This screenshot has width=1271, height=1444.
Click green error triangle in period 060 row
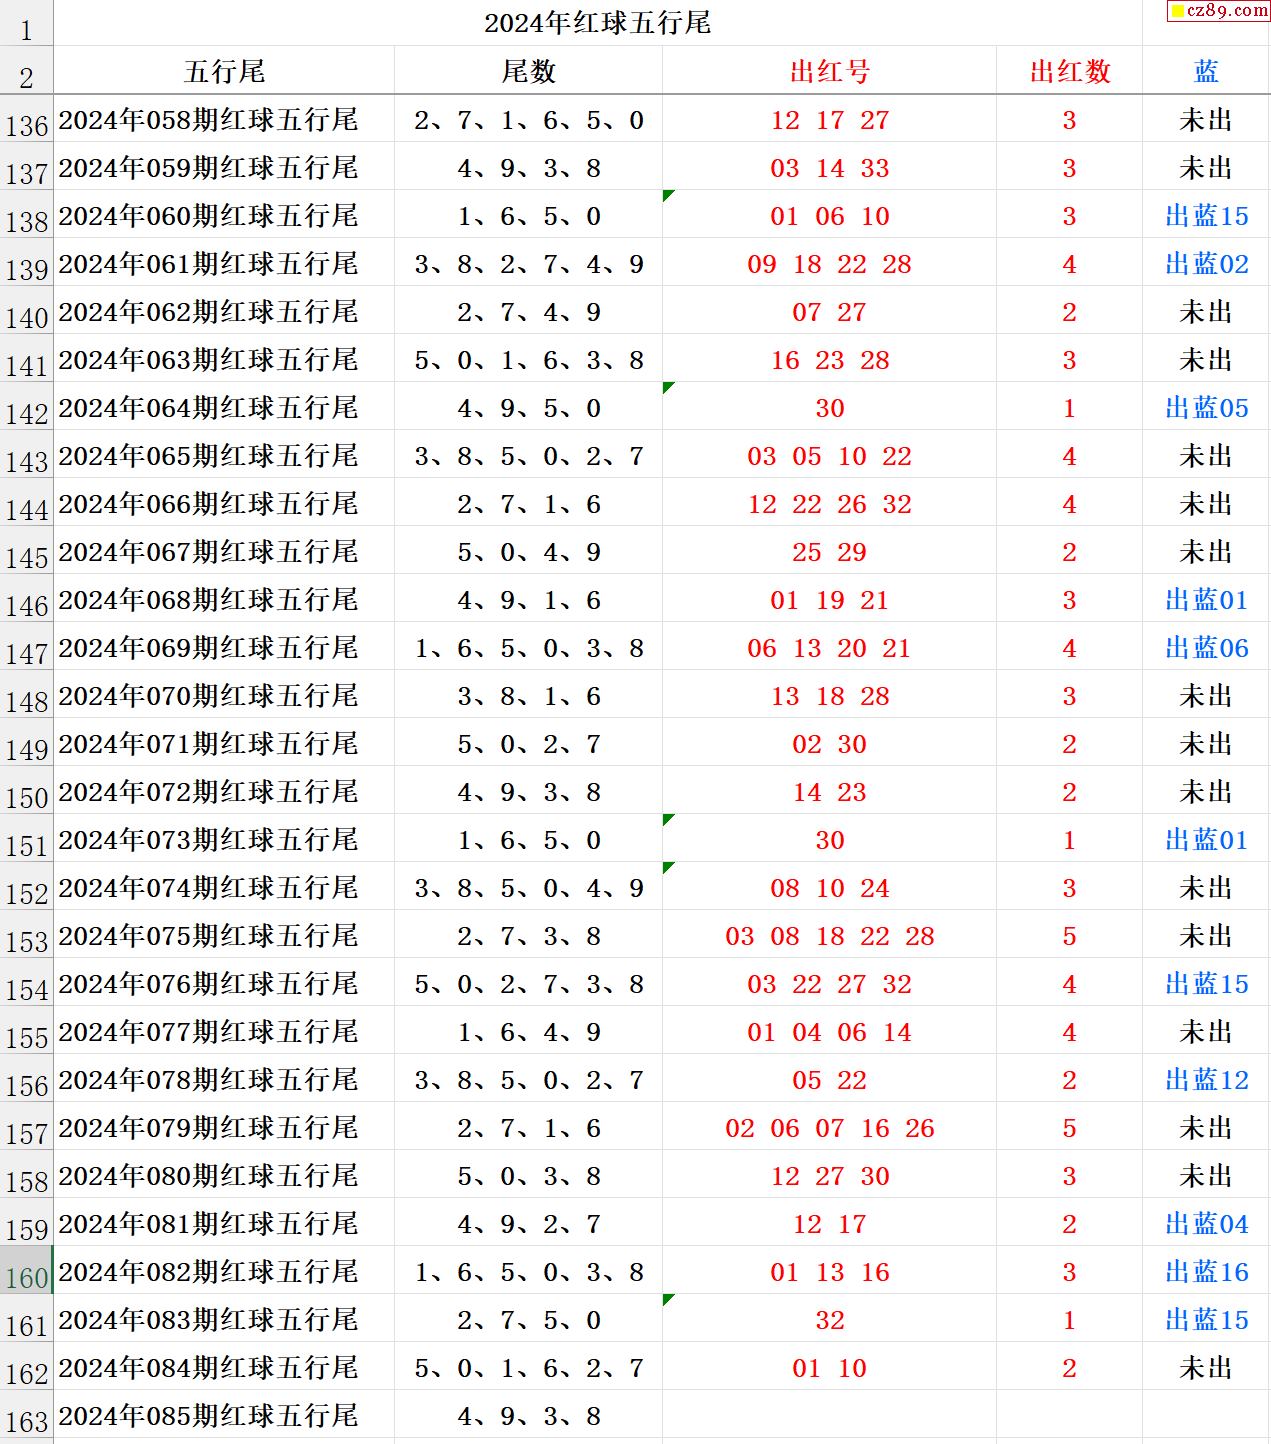pyautogui.click(x=668, y=195)
